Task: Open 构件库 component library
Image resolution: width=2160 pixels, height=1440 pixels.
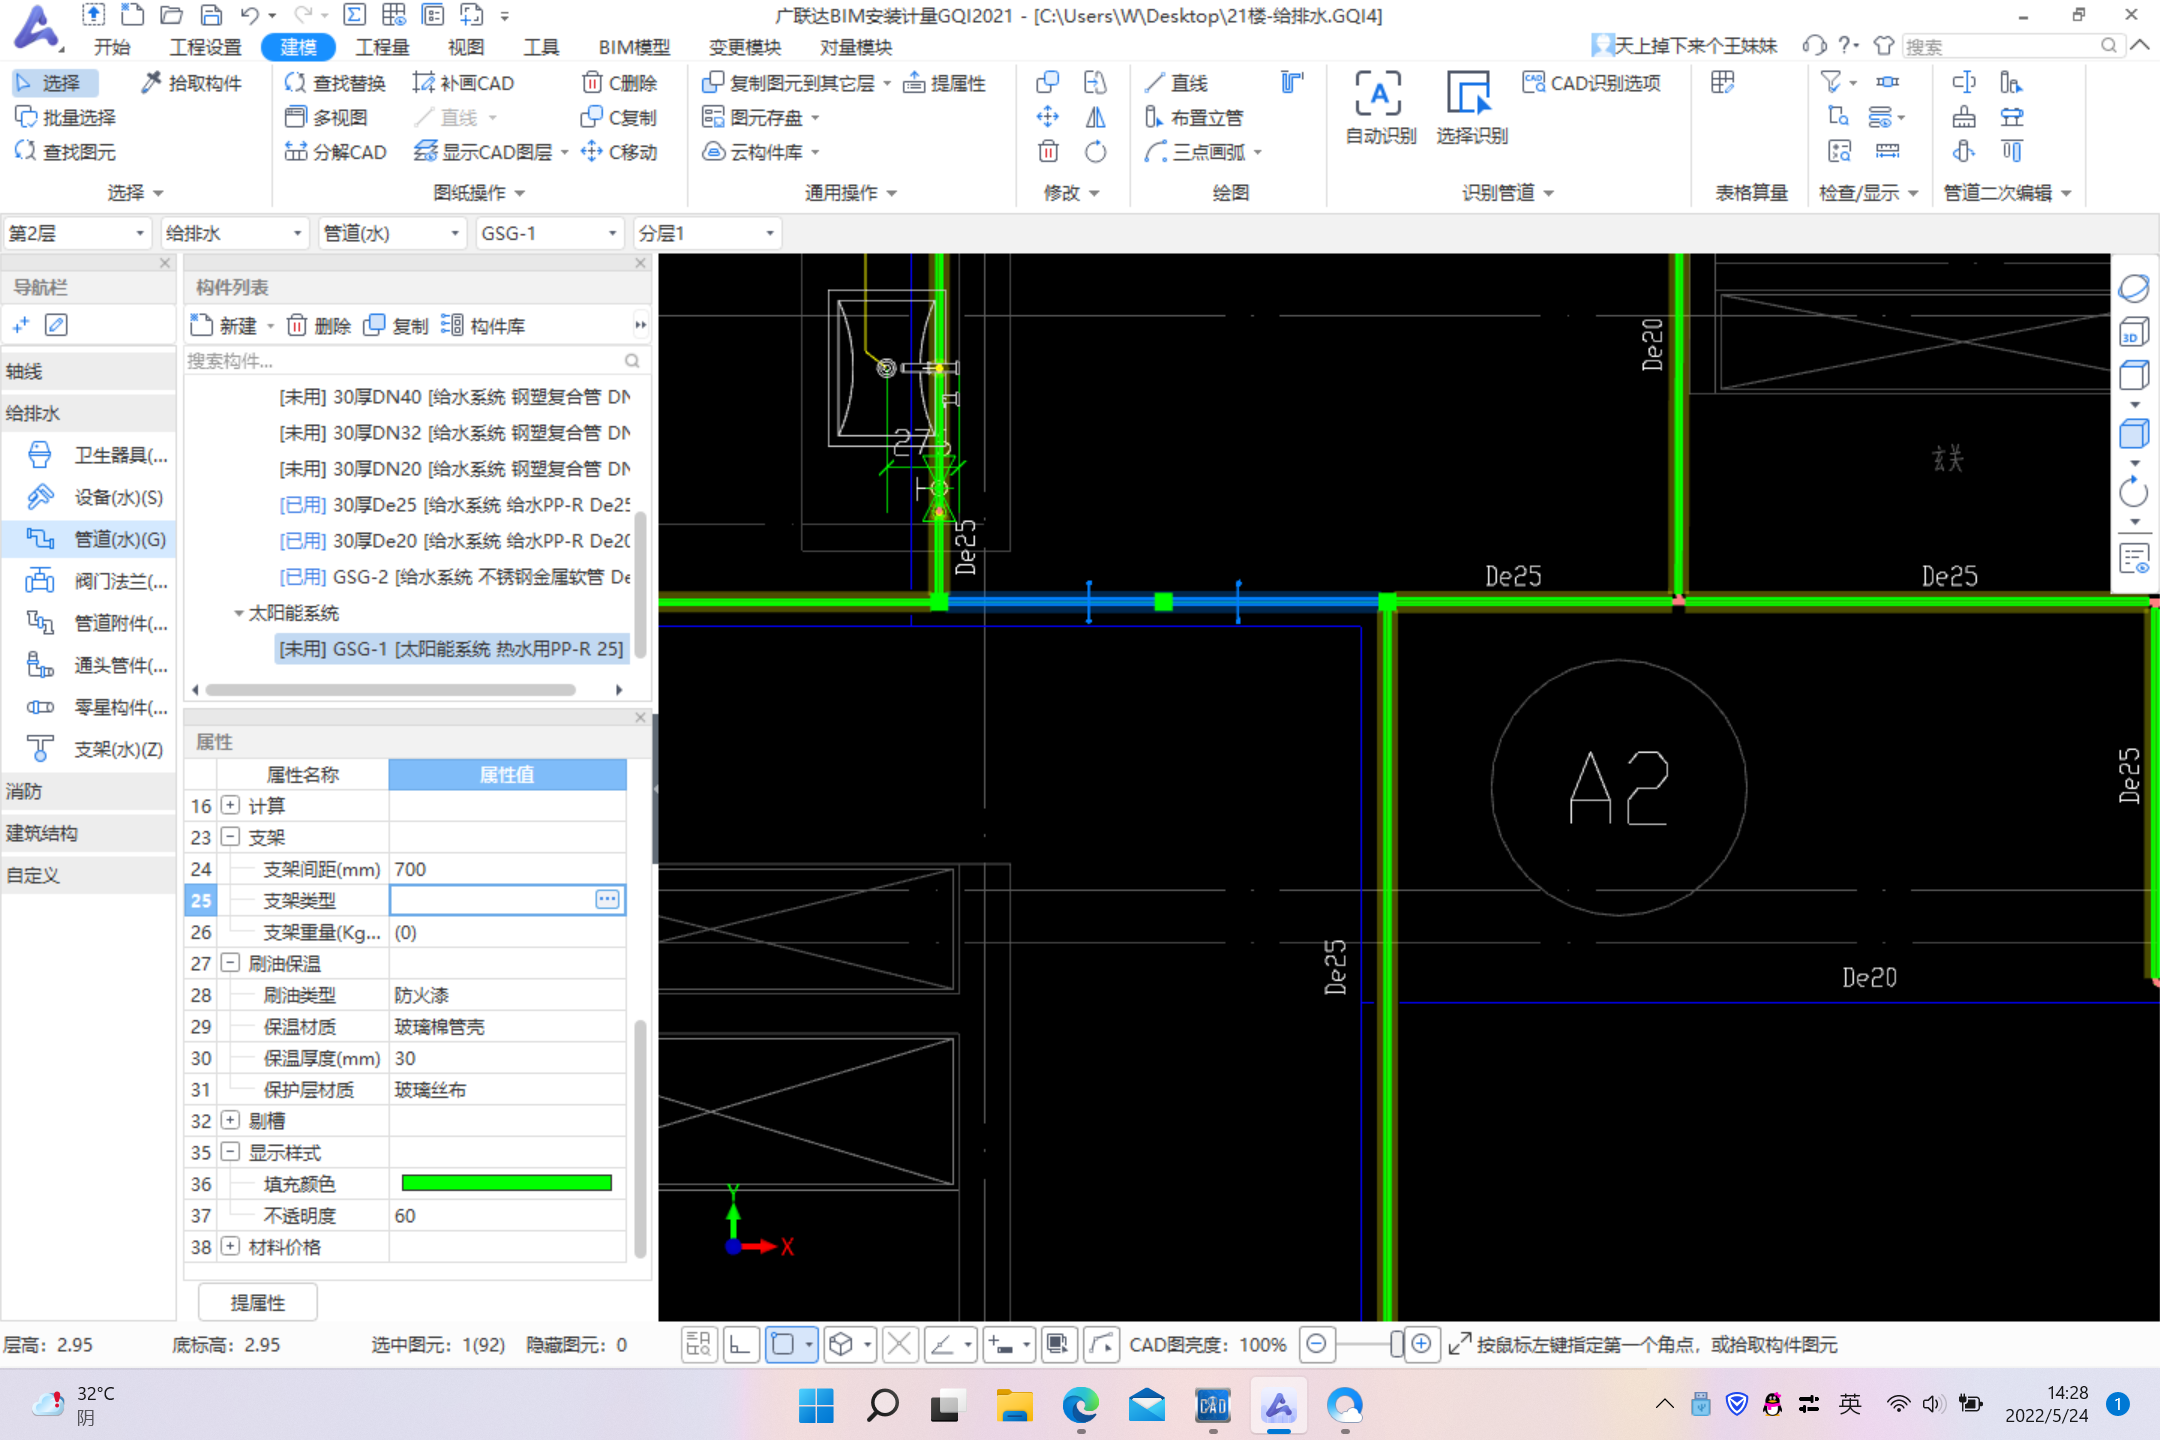Action: pos(483,326)
